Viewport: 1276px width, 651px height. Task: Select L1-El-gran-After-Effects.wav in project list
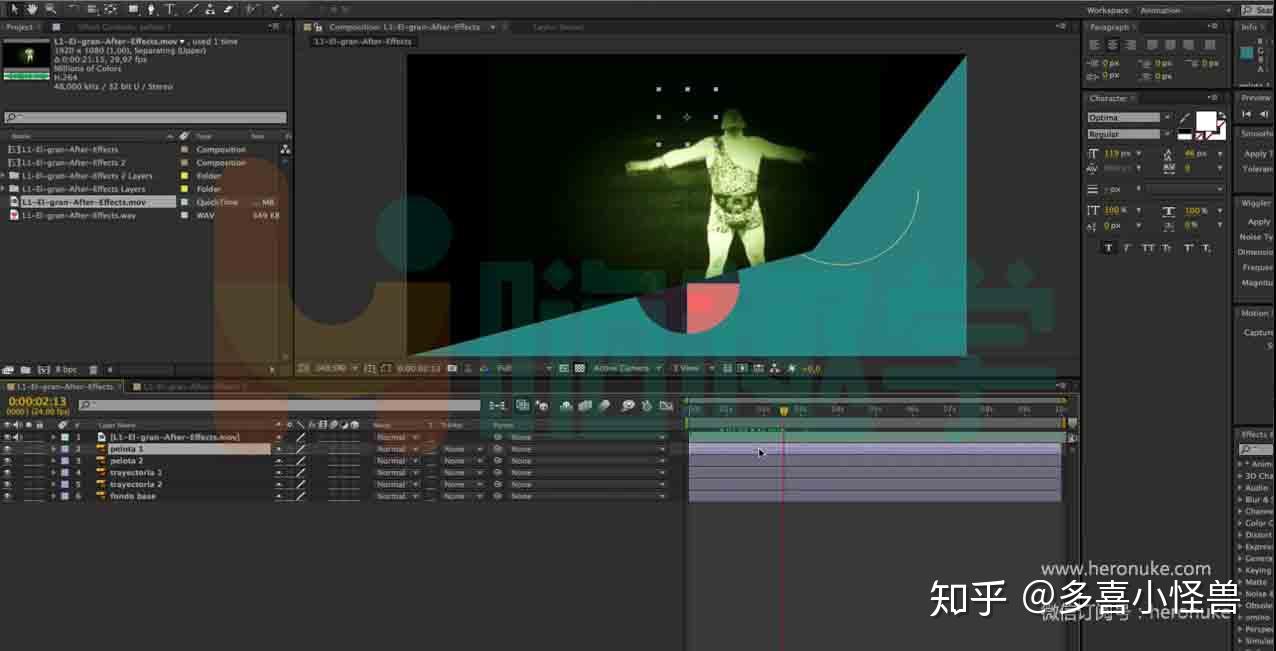tap(78, 215)
